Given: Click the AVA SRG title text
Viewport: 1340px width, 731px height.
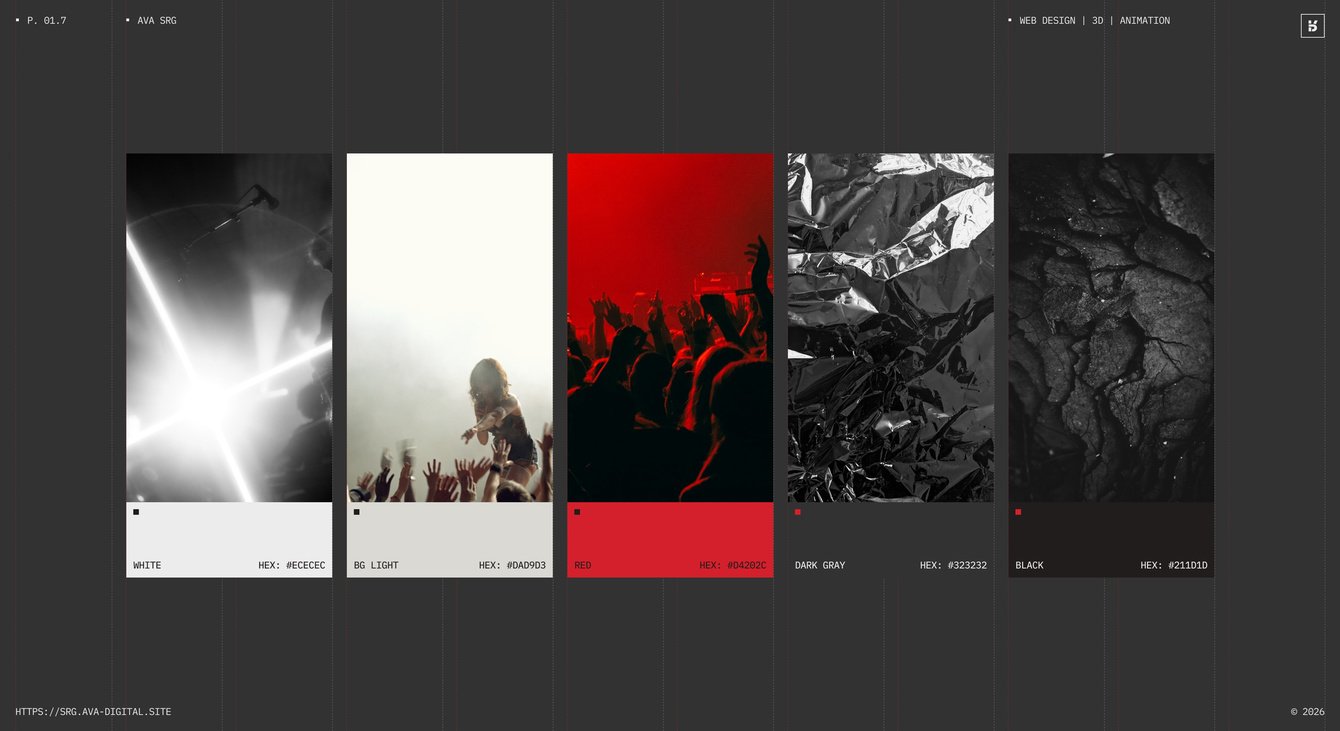Looking at the screenshot, I should [157, 21].
